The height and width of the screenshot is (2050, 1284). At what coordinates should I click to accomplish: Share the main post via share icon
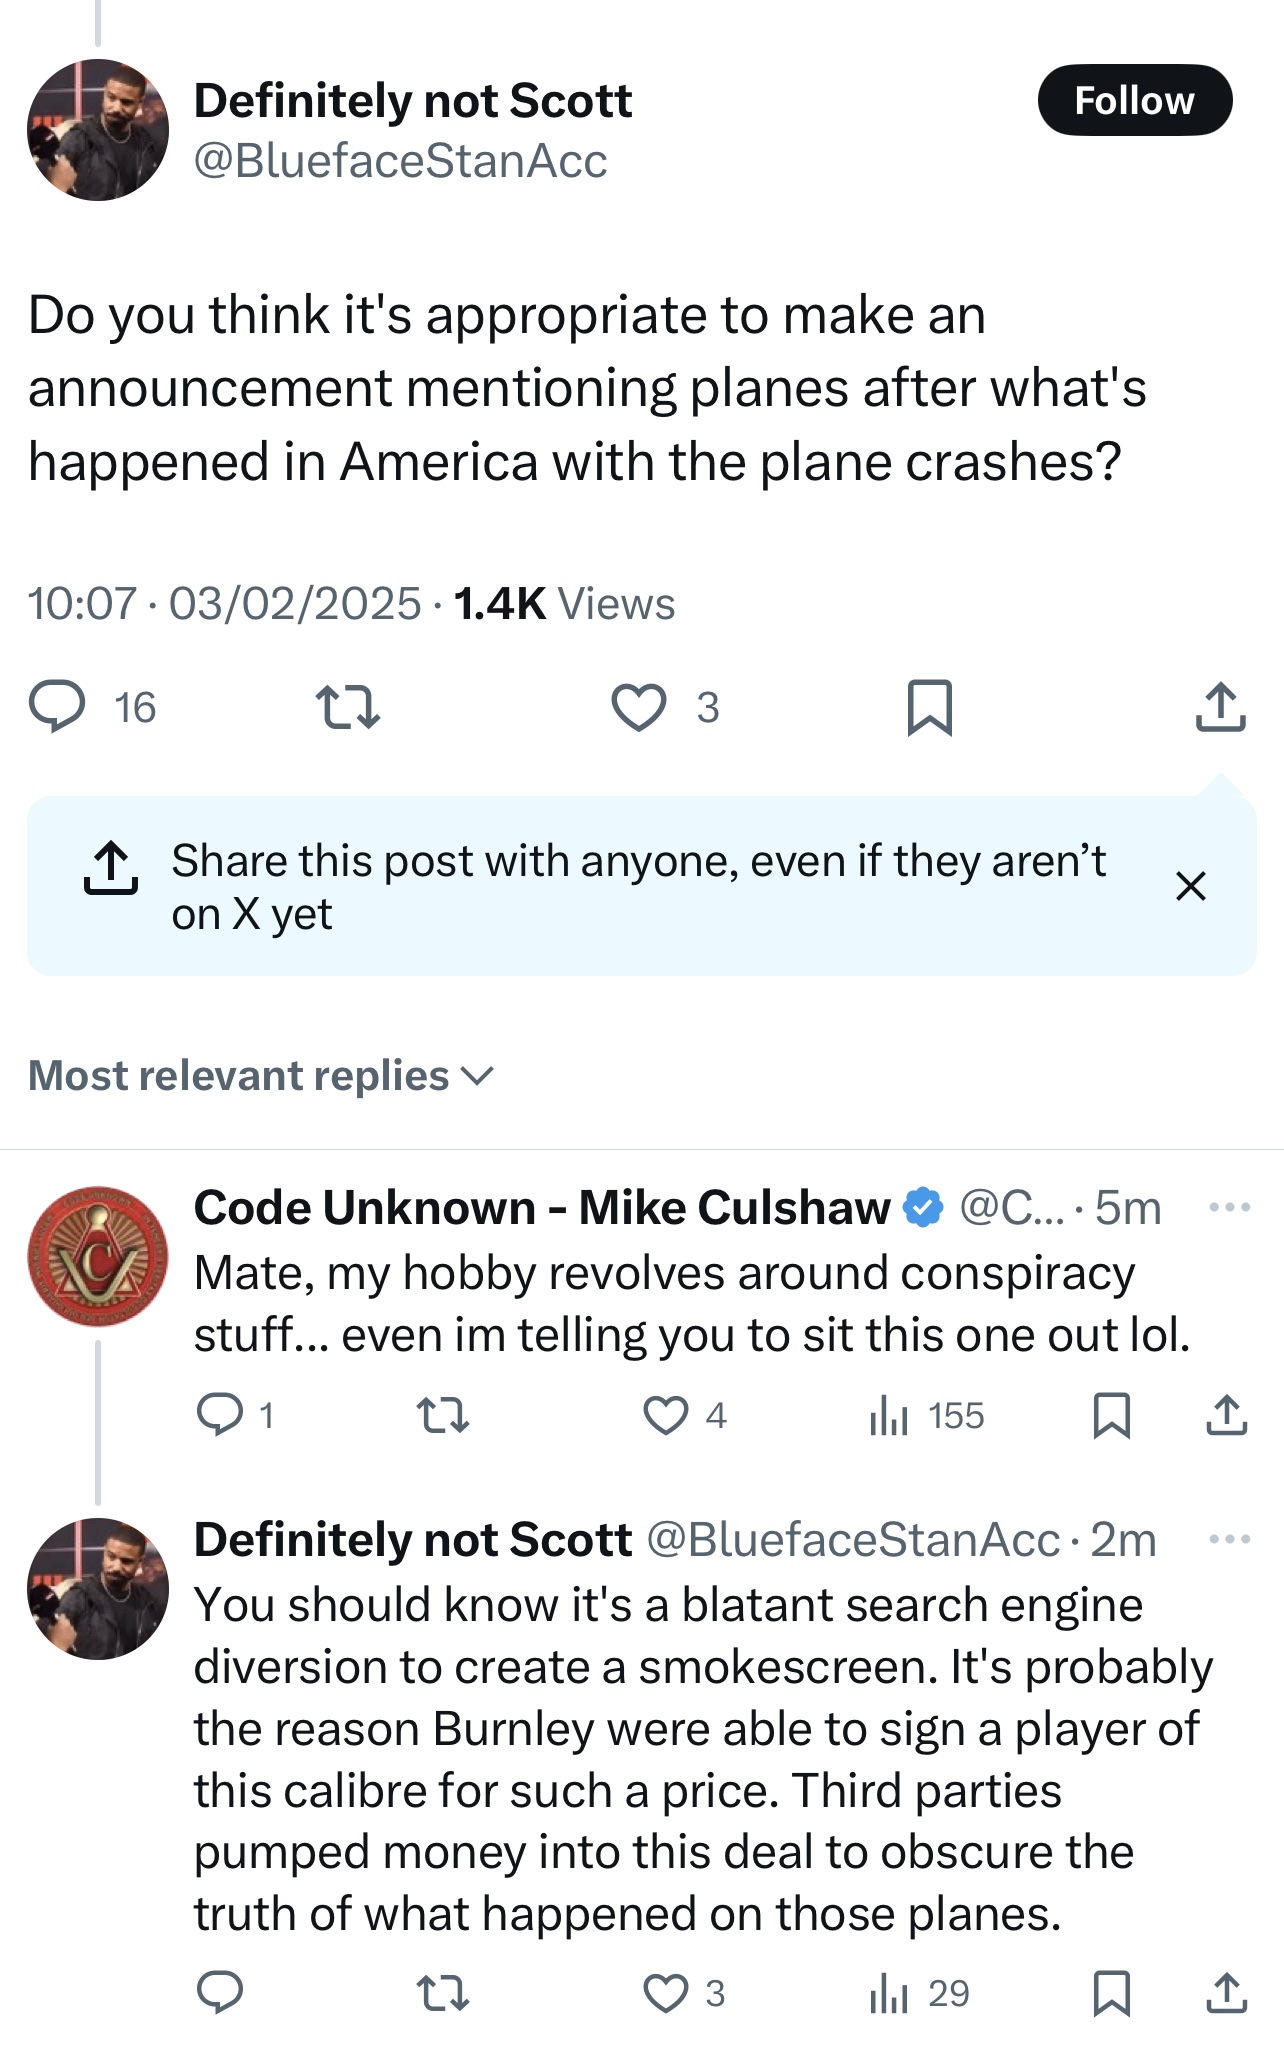pyautogui.click(x=1220, y=707)
